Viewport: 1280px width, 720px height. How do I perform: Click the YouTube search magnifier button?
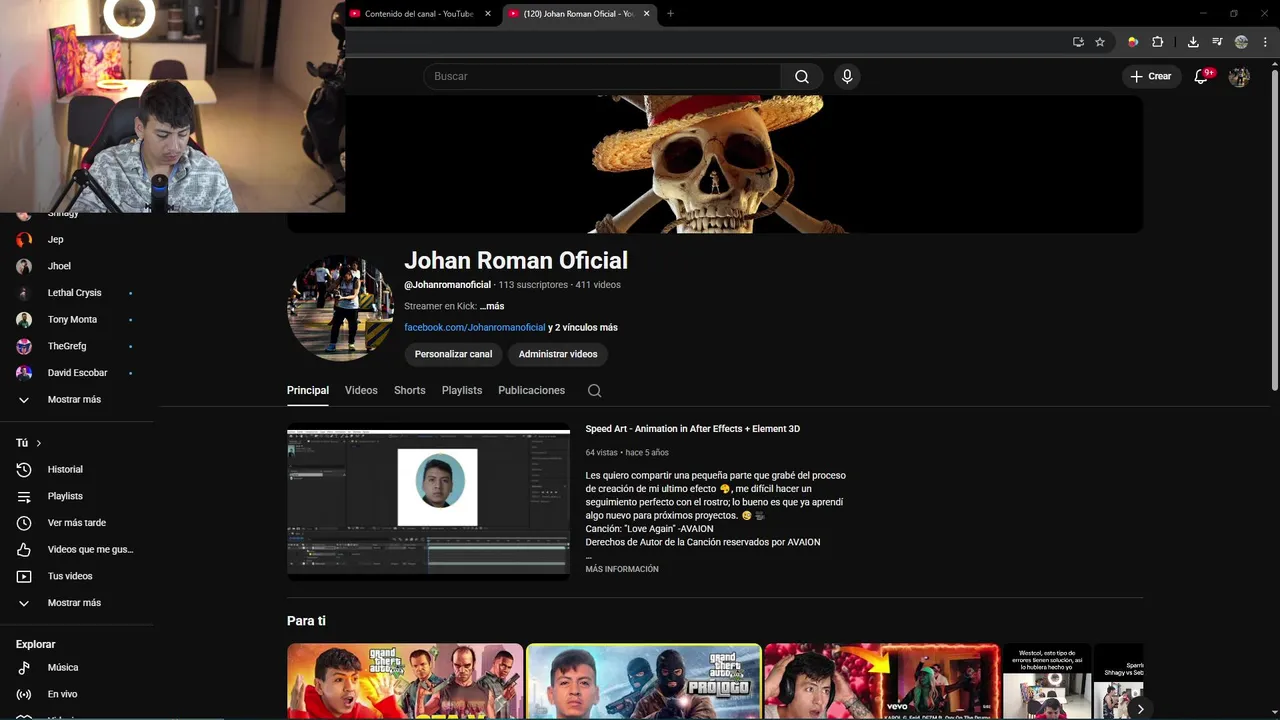tap(802, 76)
